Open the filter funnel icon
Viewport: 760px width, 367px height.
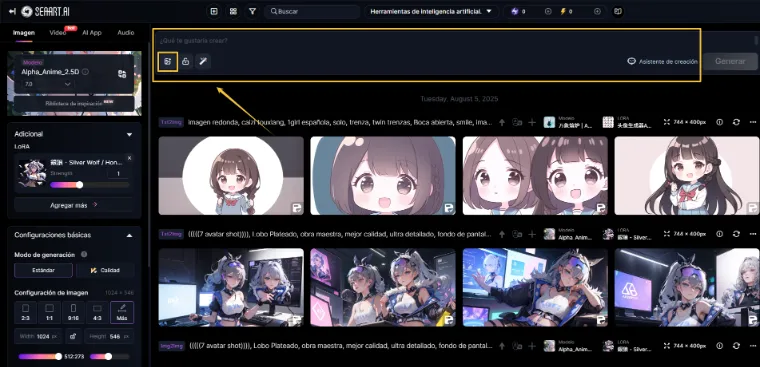pos(252,11)
